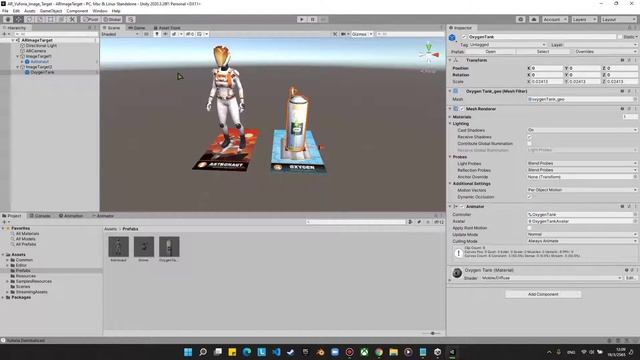
Task: Open the Cast Shadows dropdown
Action: [582, 130]
